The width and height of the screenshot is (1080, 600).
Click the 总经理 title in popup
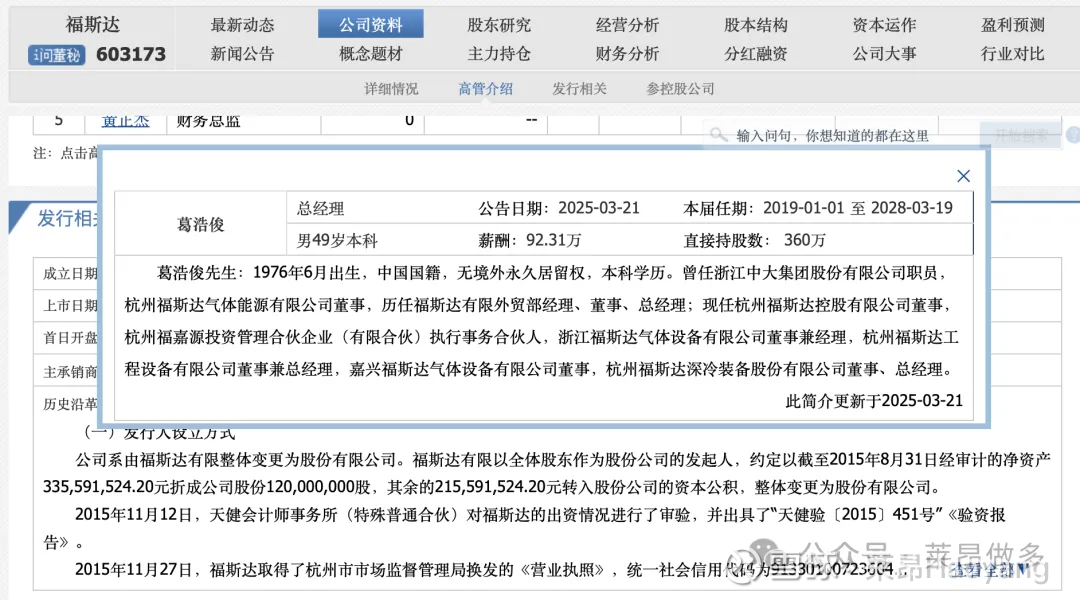tap(320, 209)
